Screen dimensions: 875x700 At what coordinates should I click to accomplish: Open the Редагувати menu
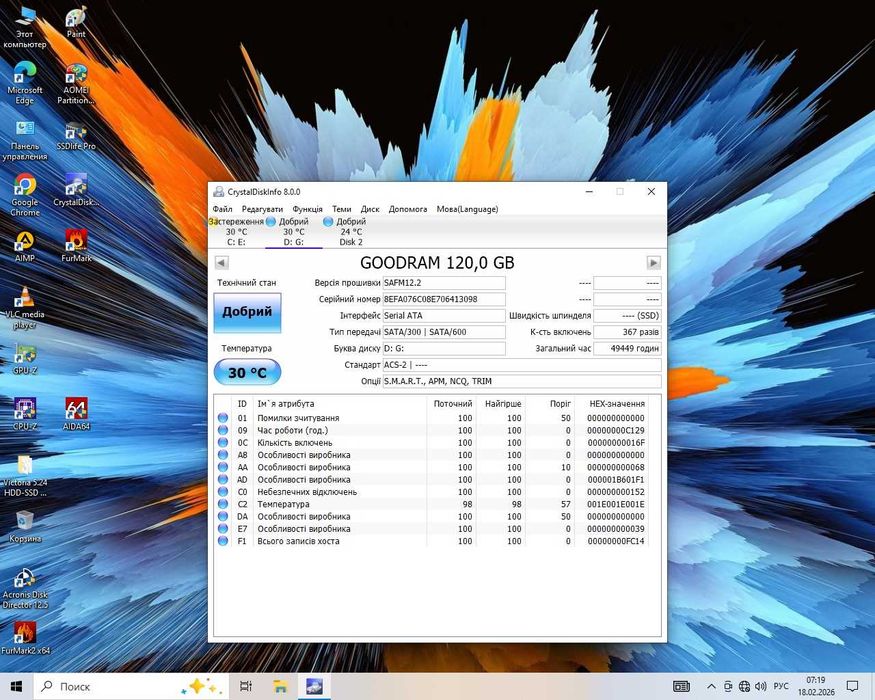pos(262,209)
